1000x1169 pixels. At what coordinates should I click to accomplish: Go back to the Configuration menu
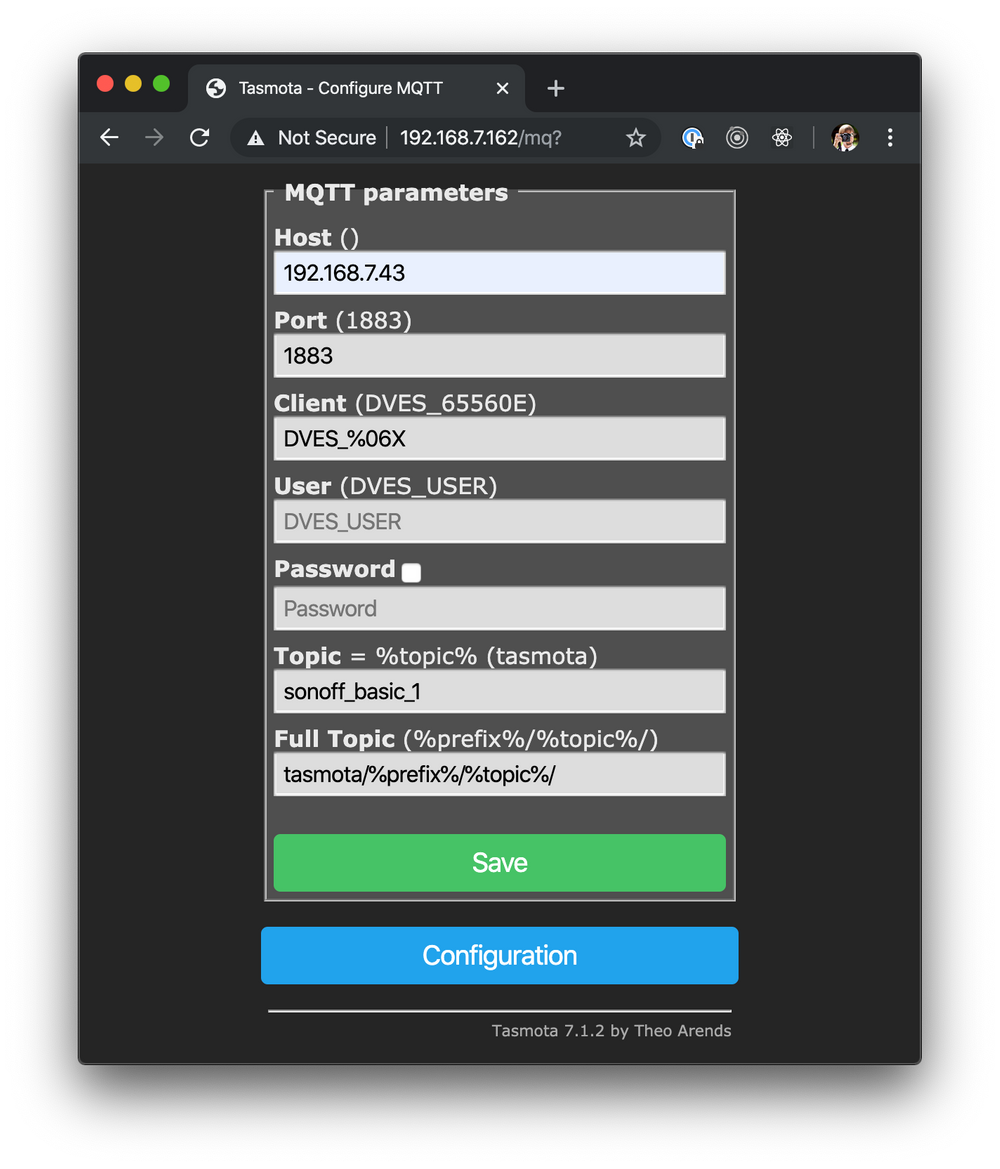(x=499, y=955)
